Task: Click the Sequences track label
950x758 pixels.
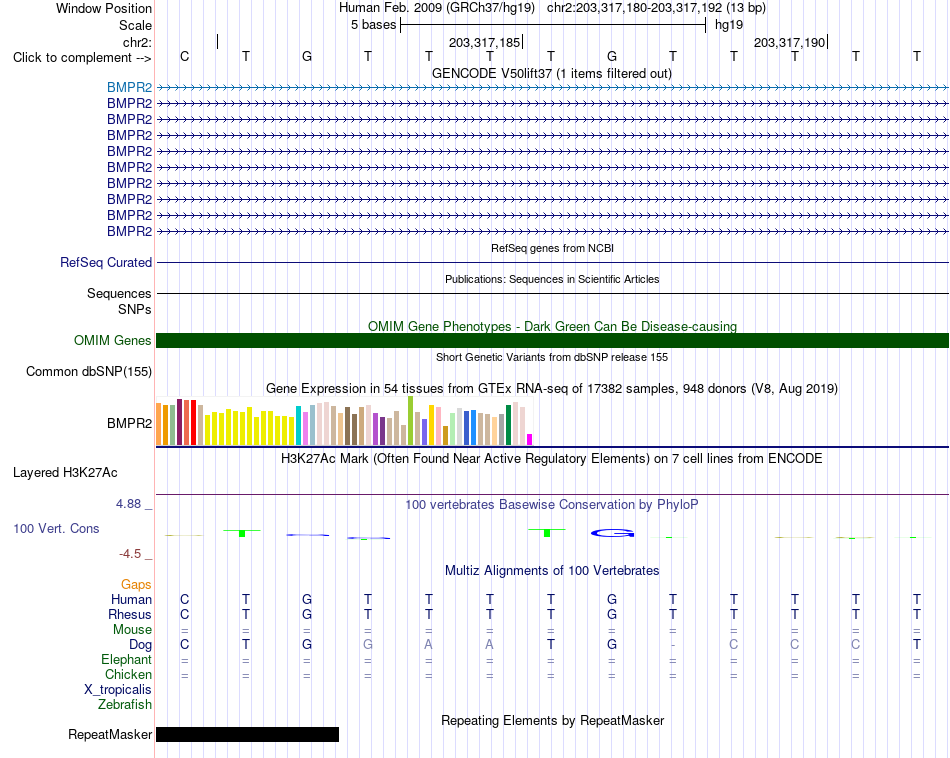Action: [x=119, y=293]
